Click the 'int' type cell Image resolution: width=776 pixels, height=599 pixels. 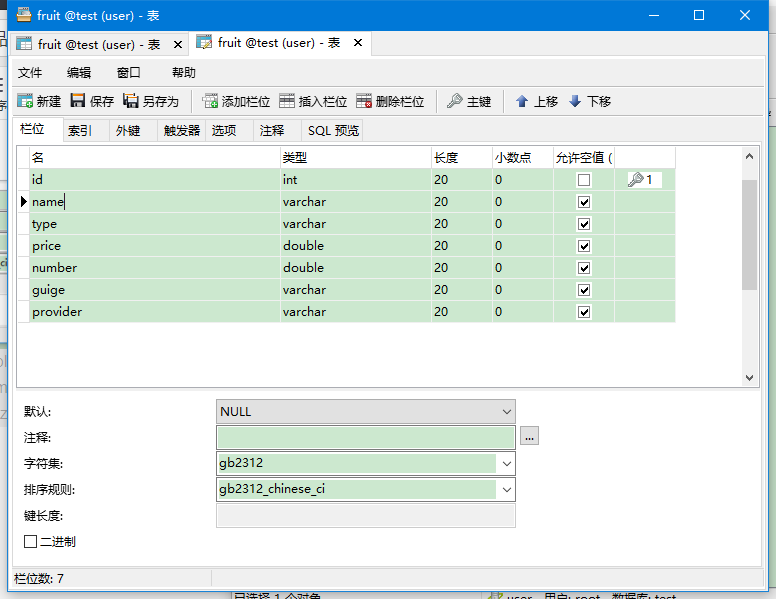(355, 180)
